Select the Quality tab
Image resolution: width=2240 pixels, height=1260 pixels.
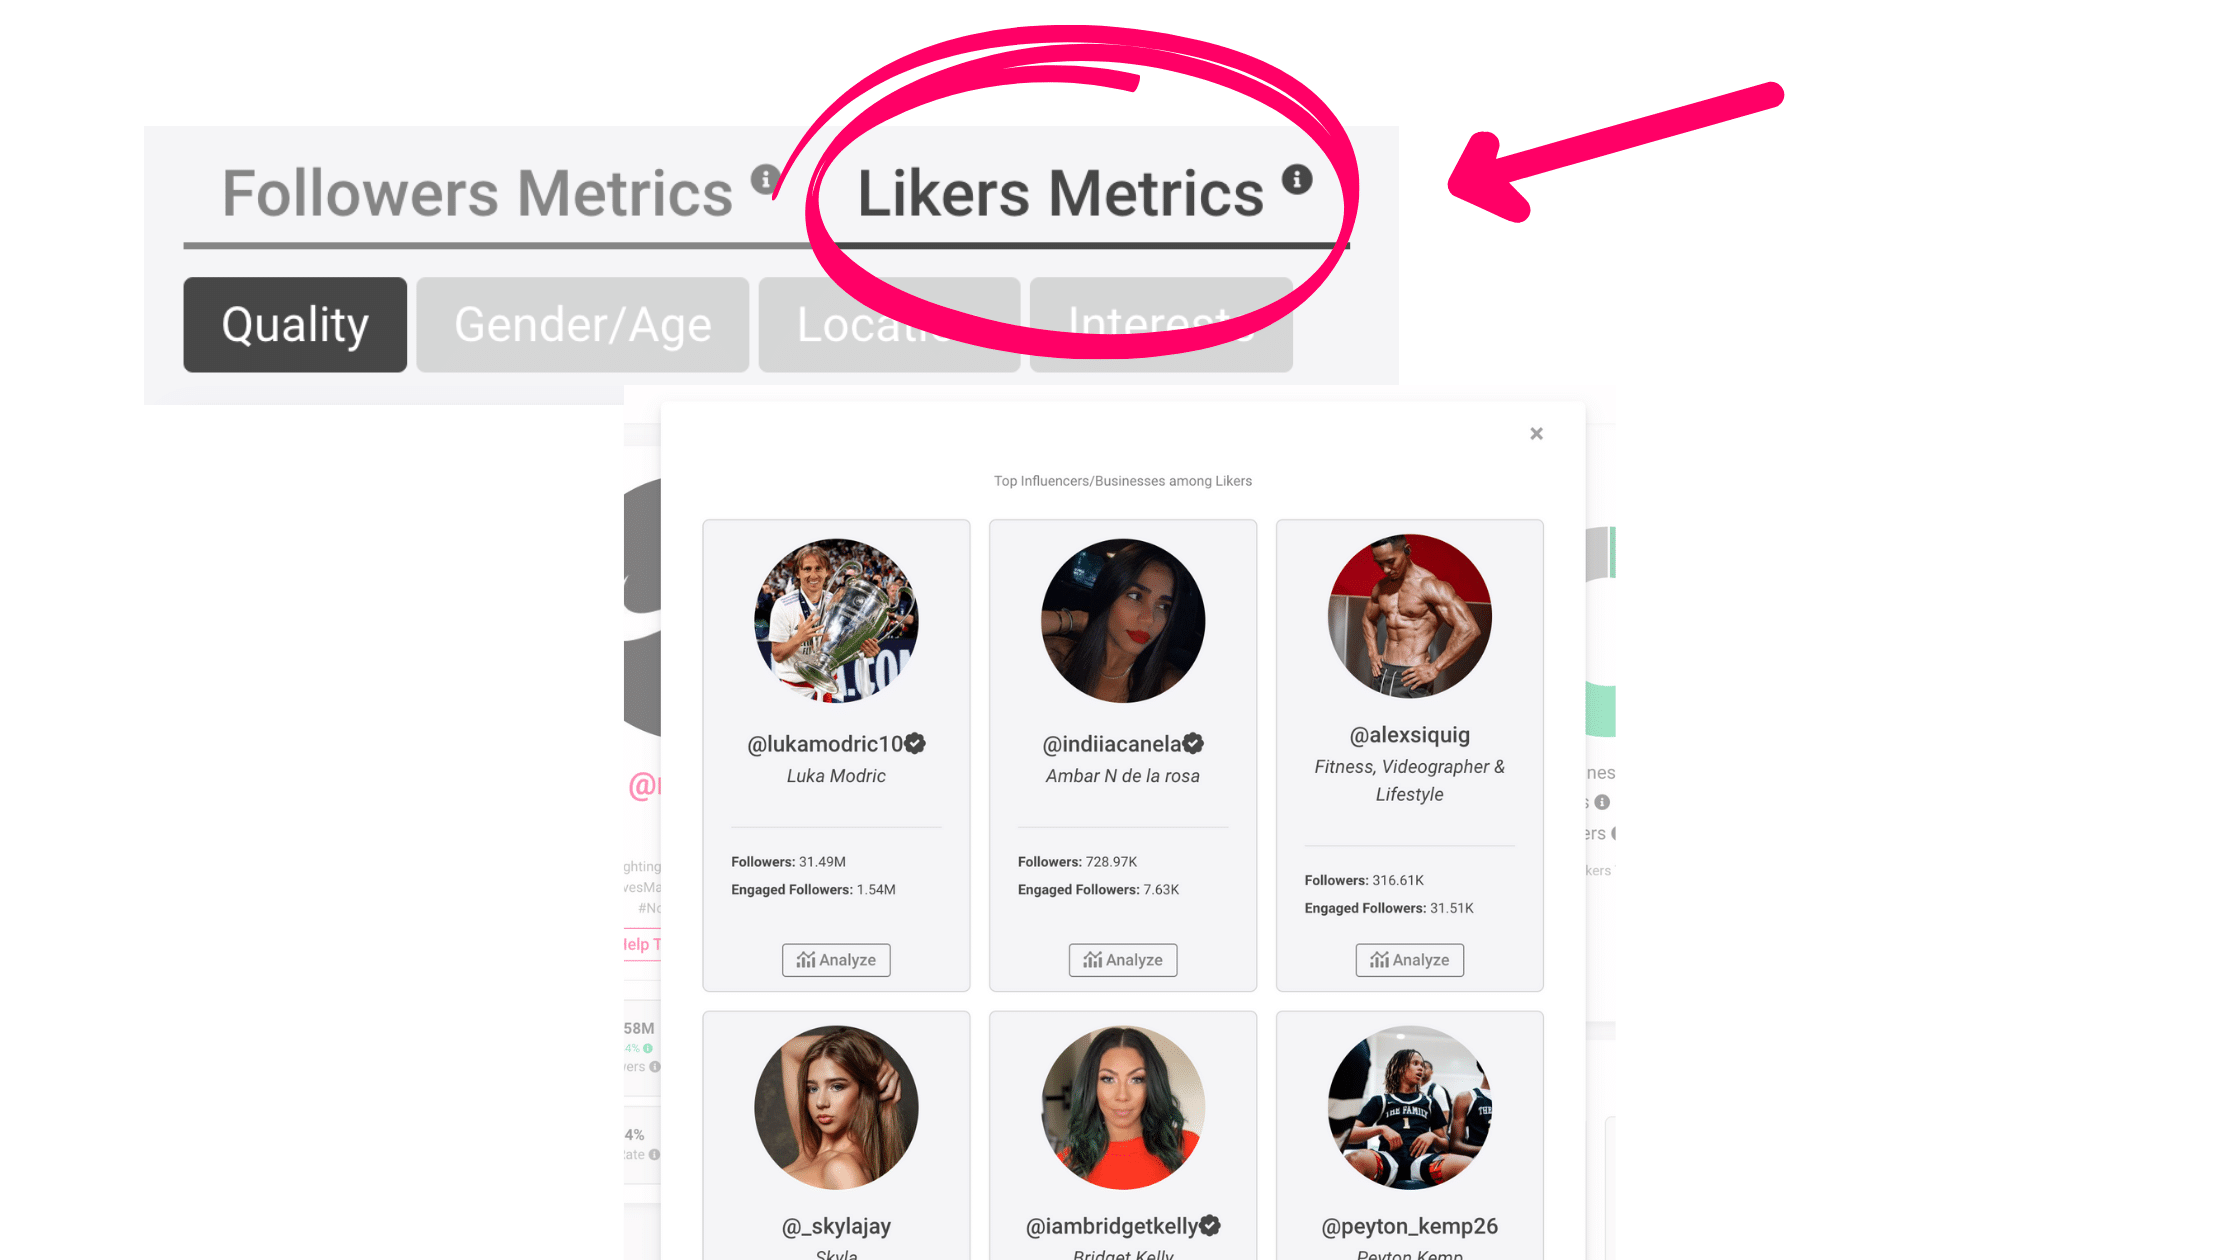(294, 323)
